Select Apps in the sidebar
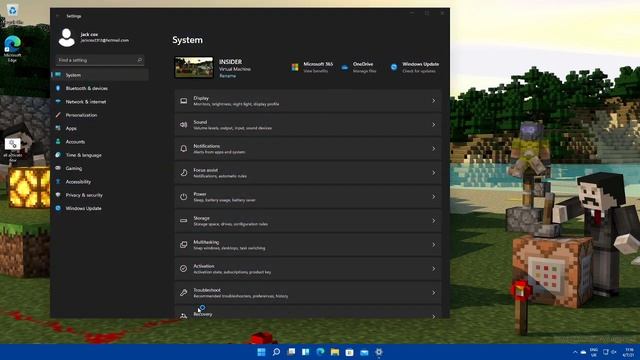640x360 pixels. [x=100, y=128]
